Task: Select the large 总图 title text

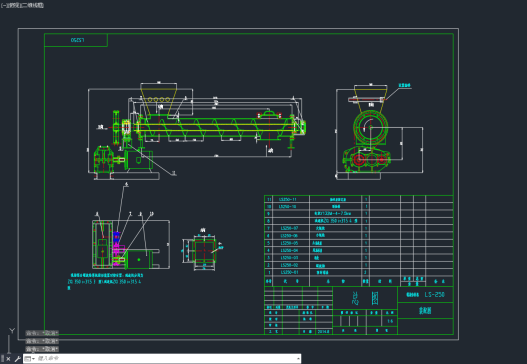Action: pos(365,298)
